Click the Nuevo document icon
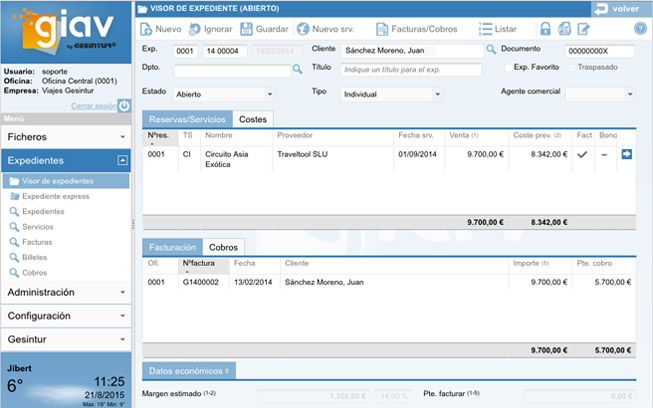This screenshot has width=653, height=408. (146, 29)
